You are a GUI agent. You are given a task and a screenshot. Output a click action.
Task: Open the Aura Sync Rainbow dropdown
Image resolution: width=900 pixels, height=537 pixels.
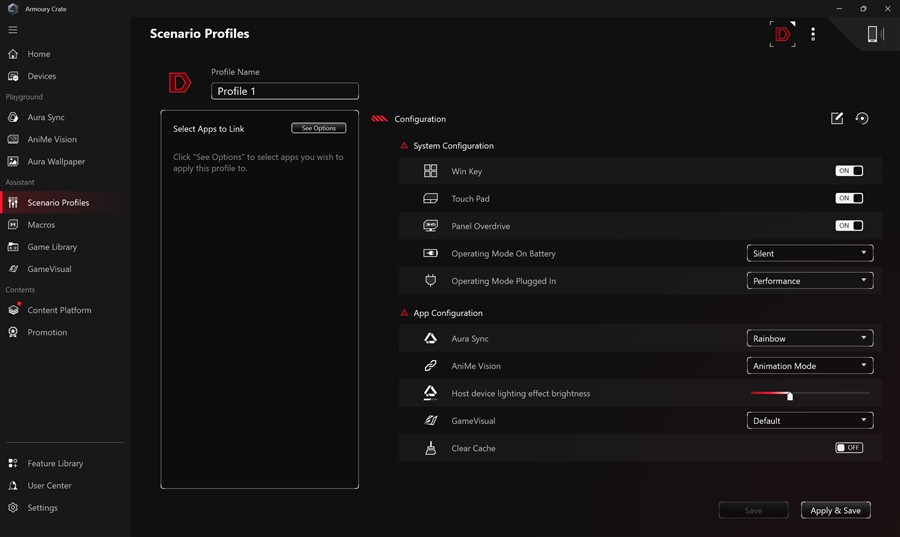(x=809, y=339)
